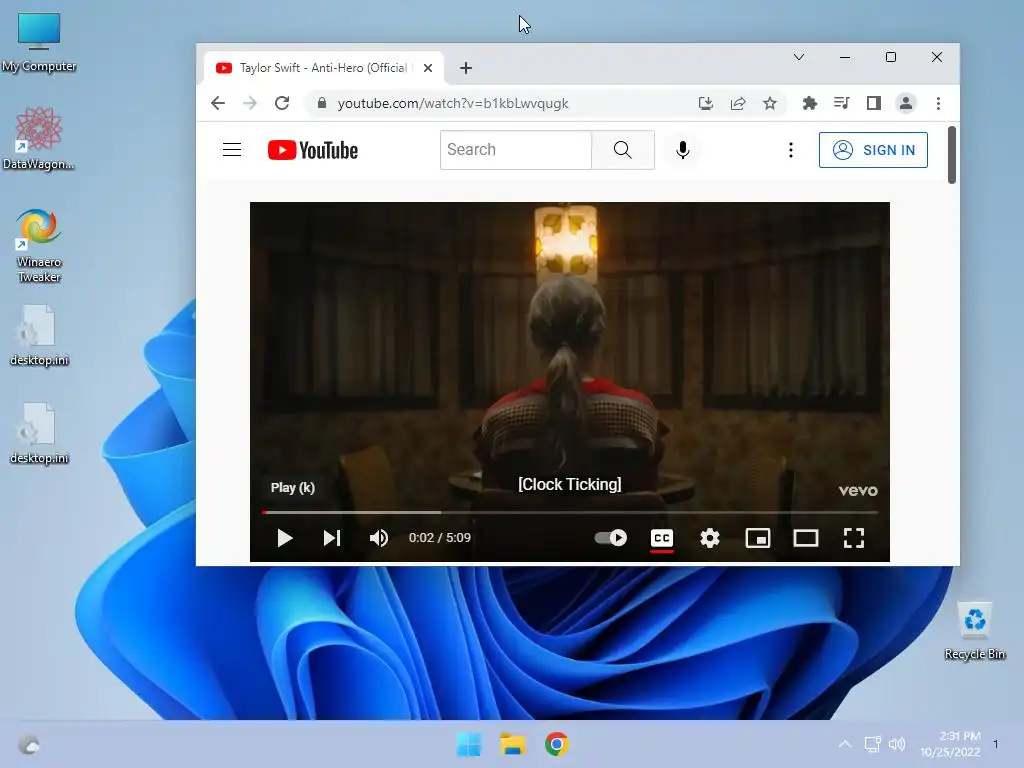The height and width of the screenshot is (768, 1024).
Task: Toggle the autoplay switch in the player
Action: (611, 537)
